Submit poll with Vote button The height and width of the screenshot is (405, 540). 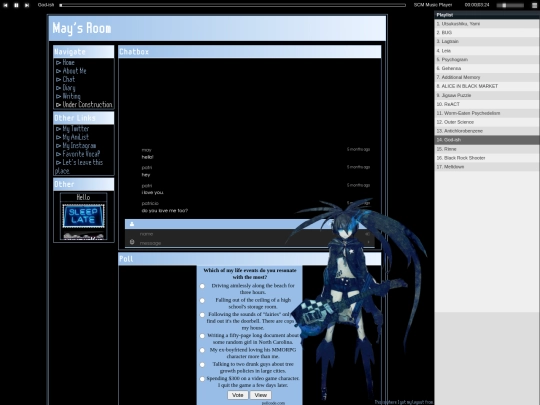point(238,395)
